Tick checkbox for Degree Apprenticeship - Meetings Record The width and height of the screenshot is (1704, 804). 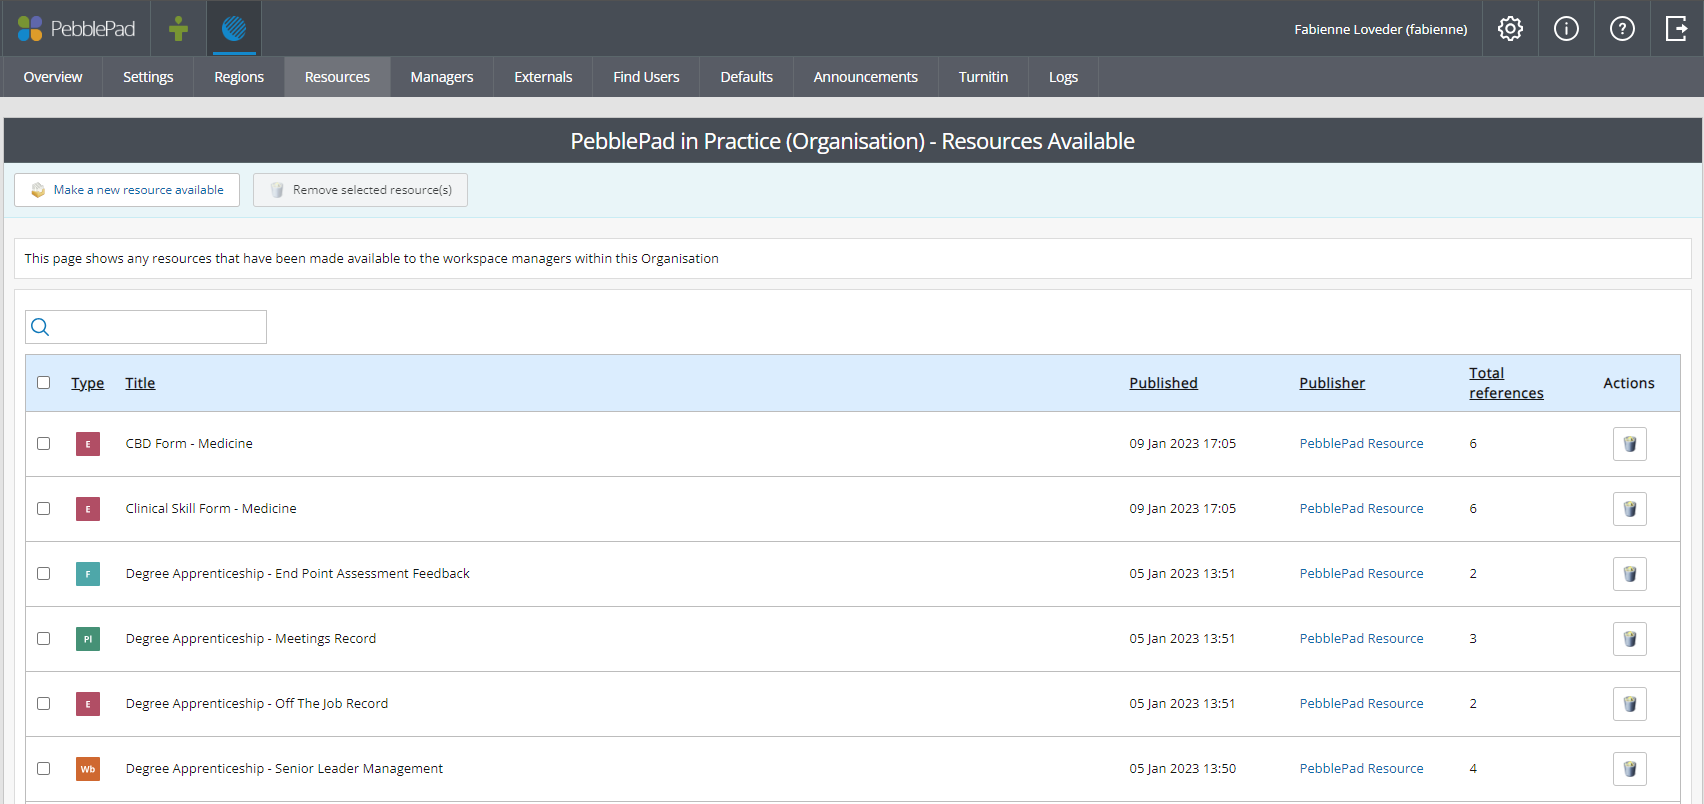[x=43, y=638]
